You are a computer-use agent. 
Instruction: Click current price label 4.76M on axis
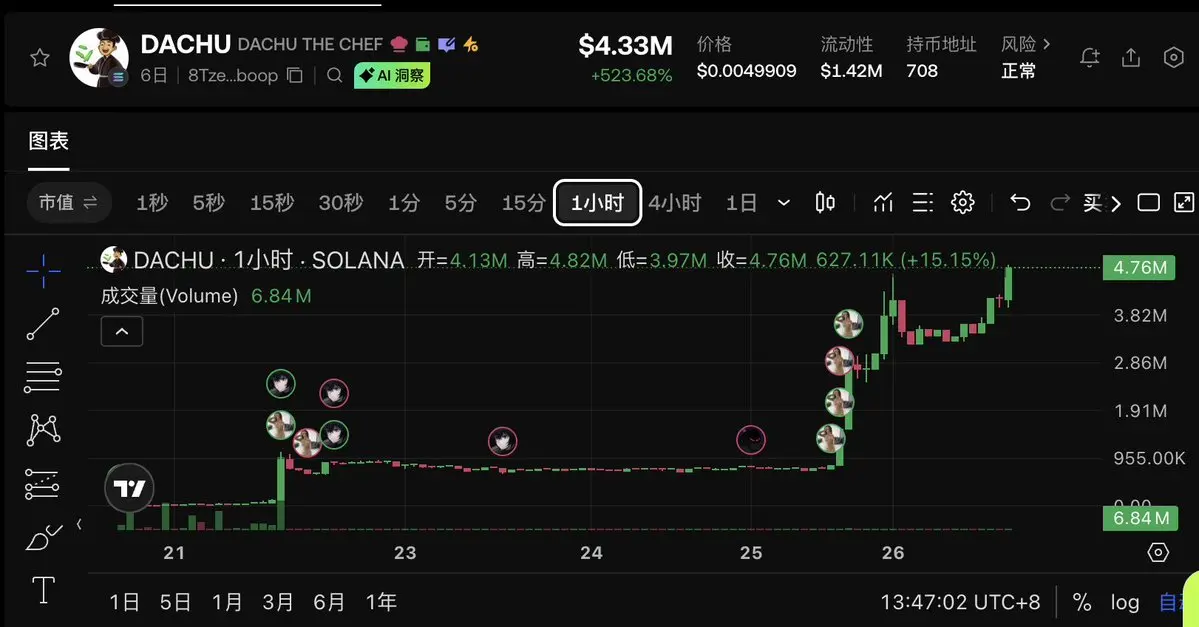tap(1139, 268)
